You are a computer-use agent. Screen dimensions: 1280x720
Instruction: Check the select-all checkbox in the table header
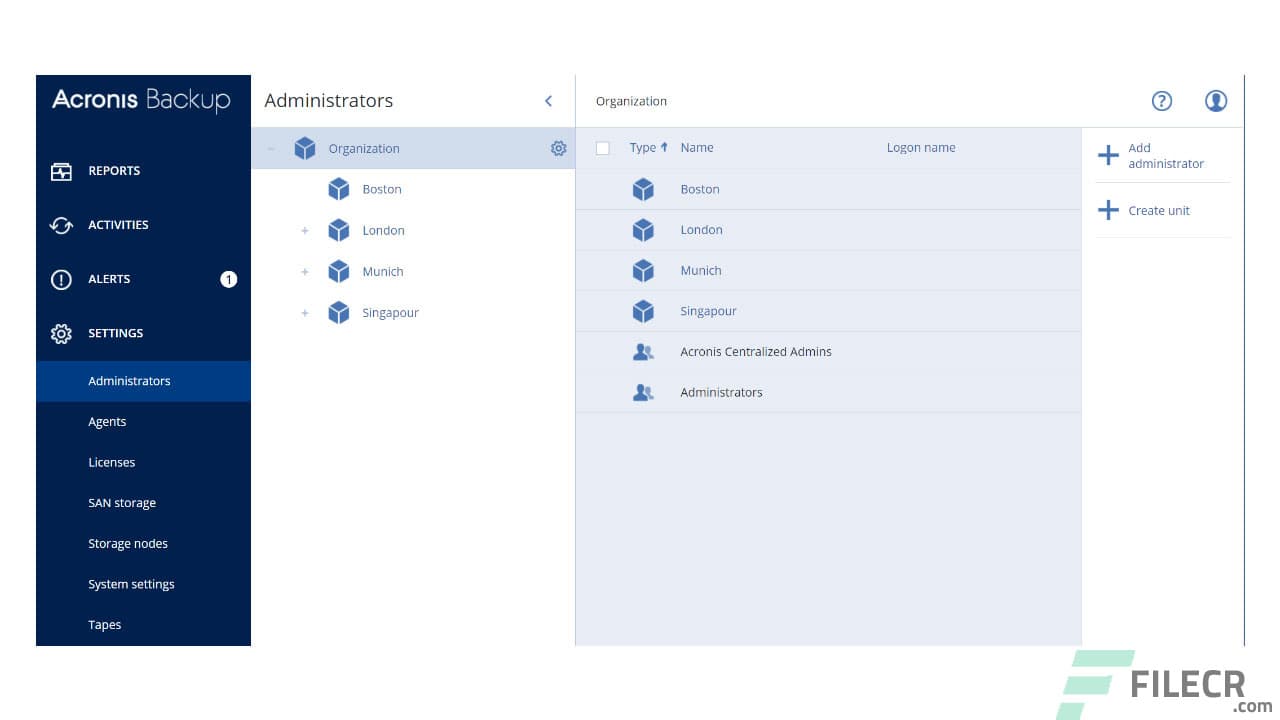(603, 147)
